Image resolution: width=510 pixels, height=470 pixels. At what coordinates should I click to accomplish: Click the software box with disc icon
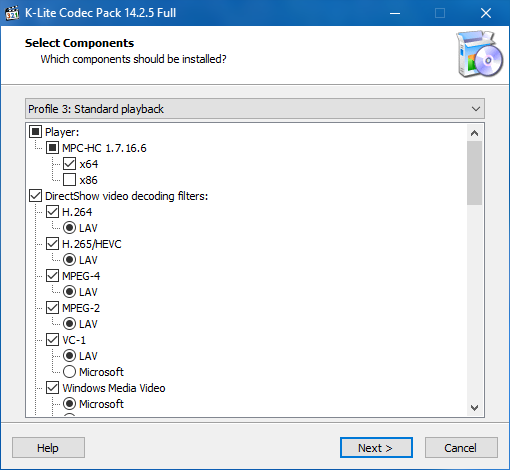479,54
